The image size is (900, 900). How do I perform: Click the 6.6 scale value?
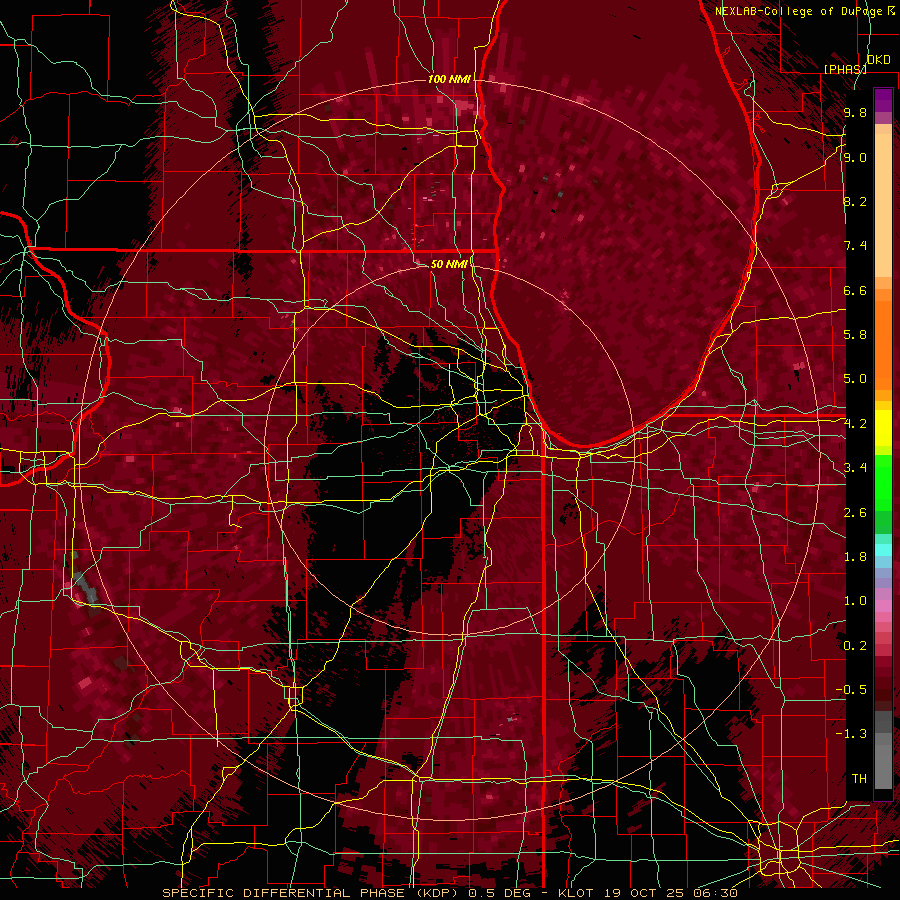pyautogui.click(x=855, y=291)
